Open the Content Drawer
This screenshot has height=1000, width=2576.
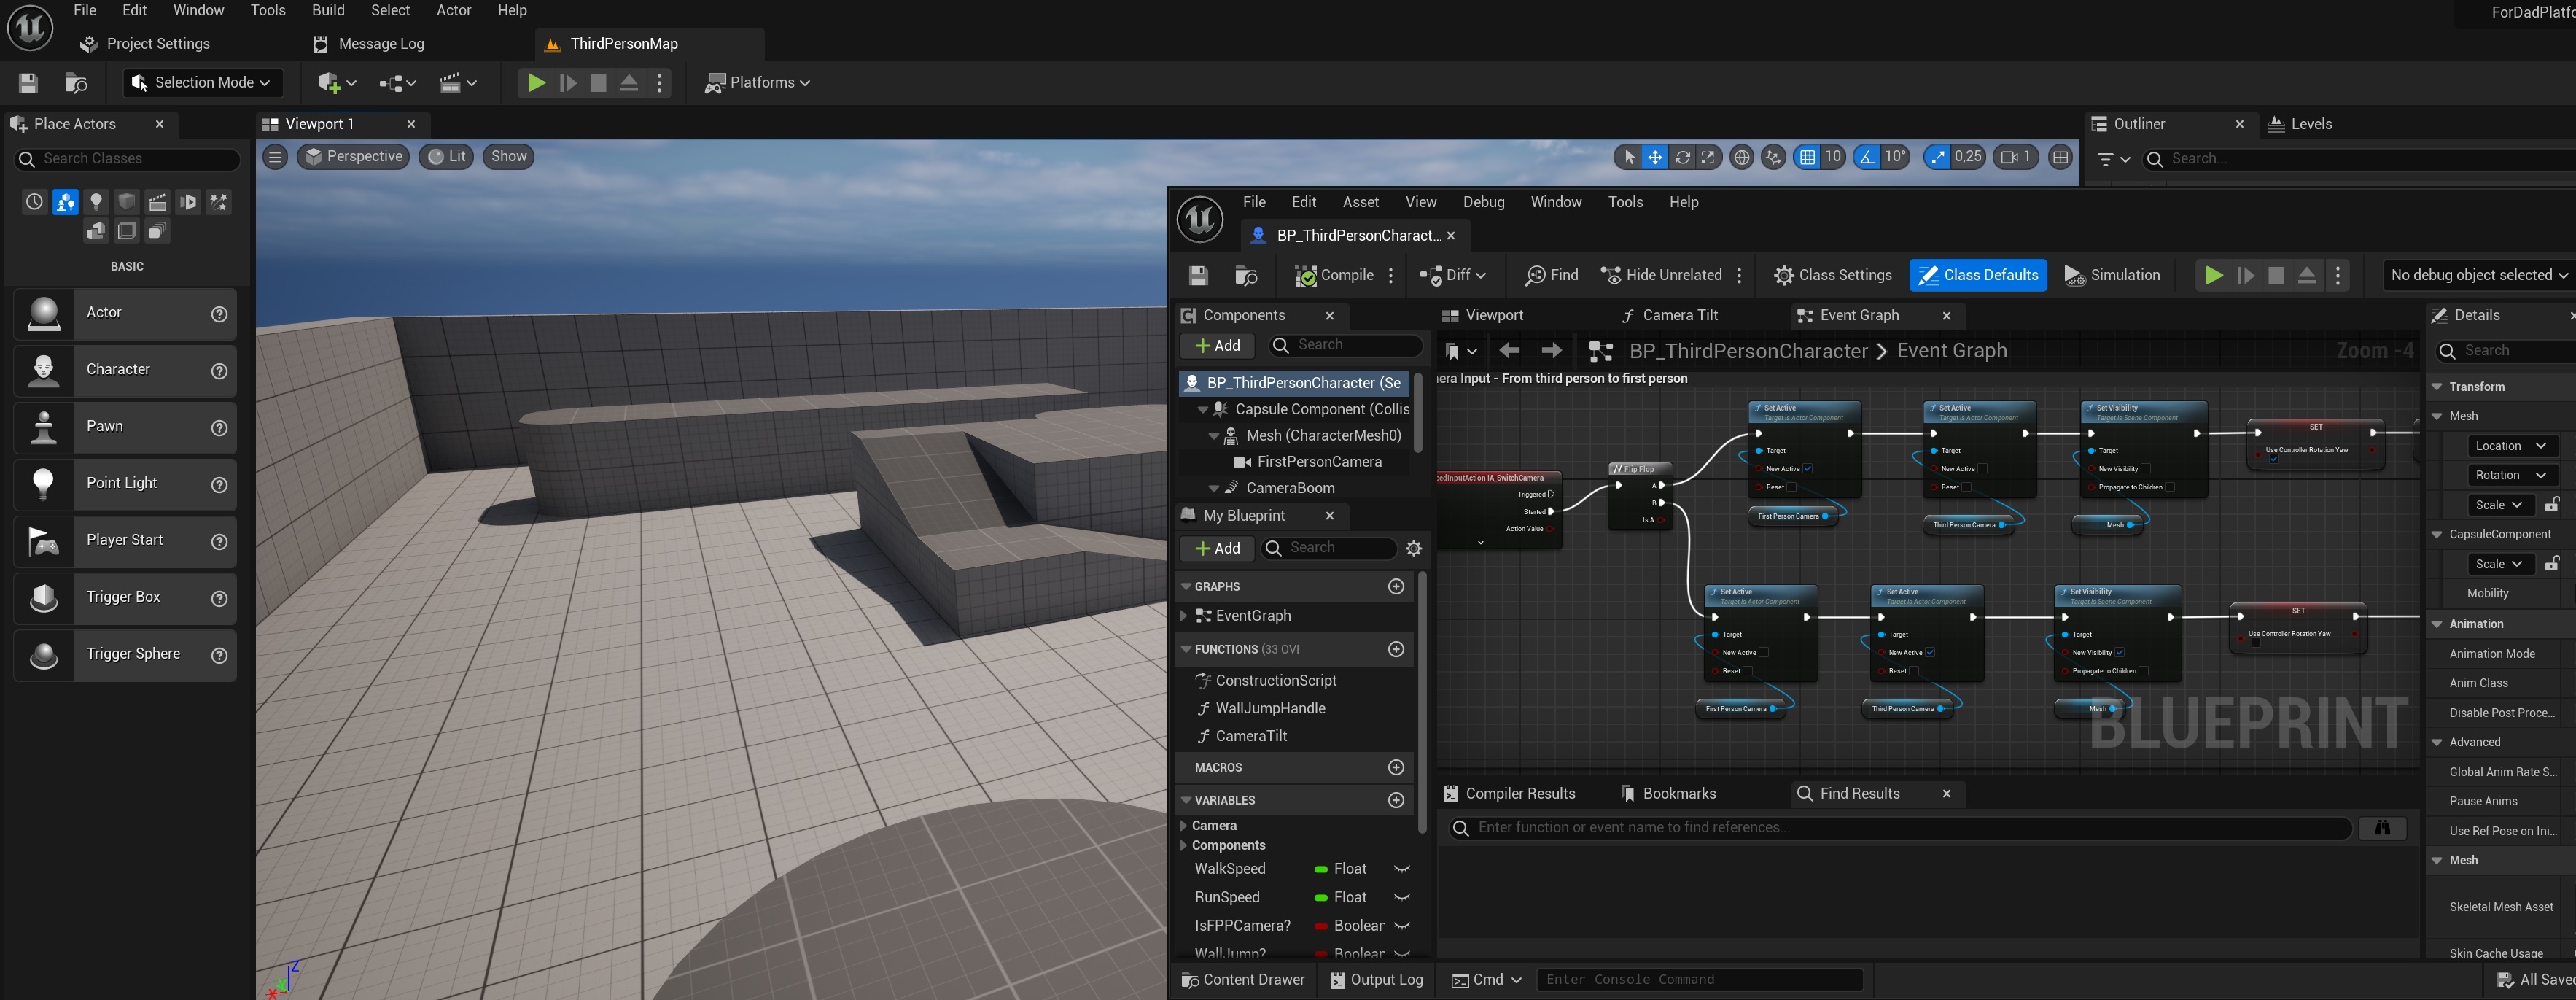pos(1243,981)
